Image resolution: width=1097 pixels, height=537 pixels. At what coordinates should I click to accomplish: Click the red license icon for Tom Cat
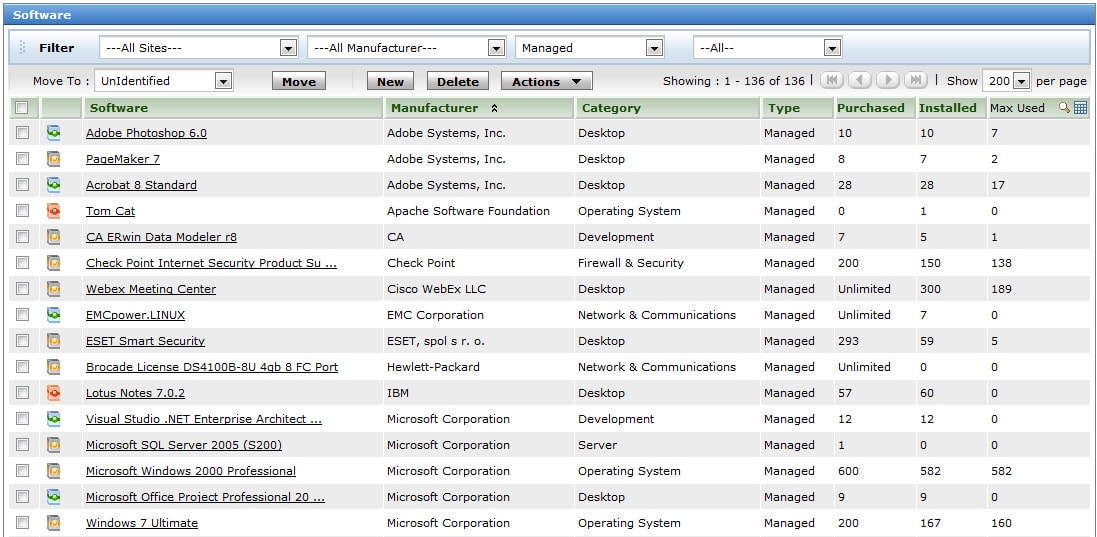click(x=54, y=210)
